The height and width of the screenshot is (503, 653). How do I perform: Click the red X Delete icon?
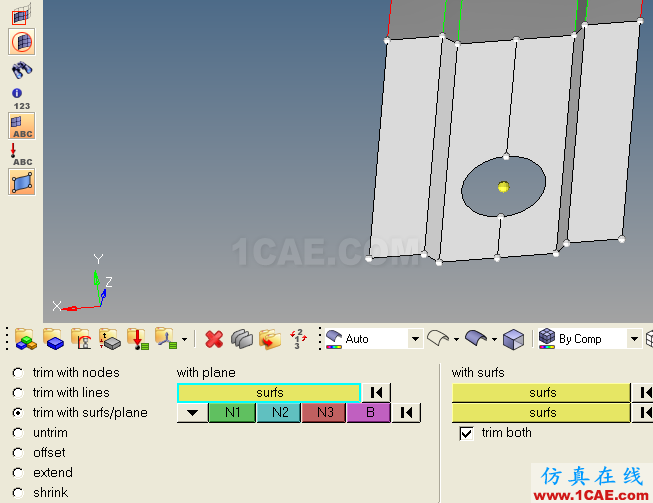pyautogui.click(x=214, y=339)
